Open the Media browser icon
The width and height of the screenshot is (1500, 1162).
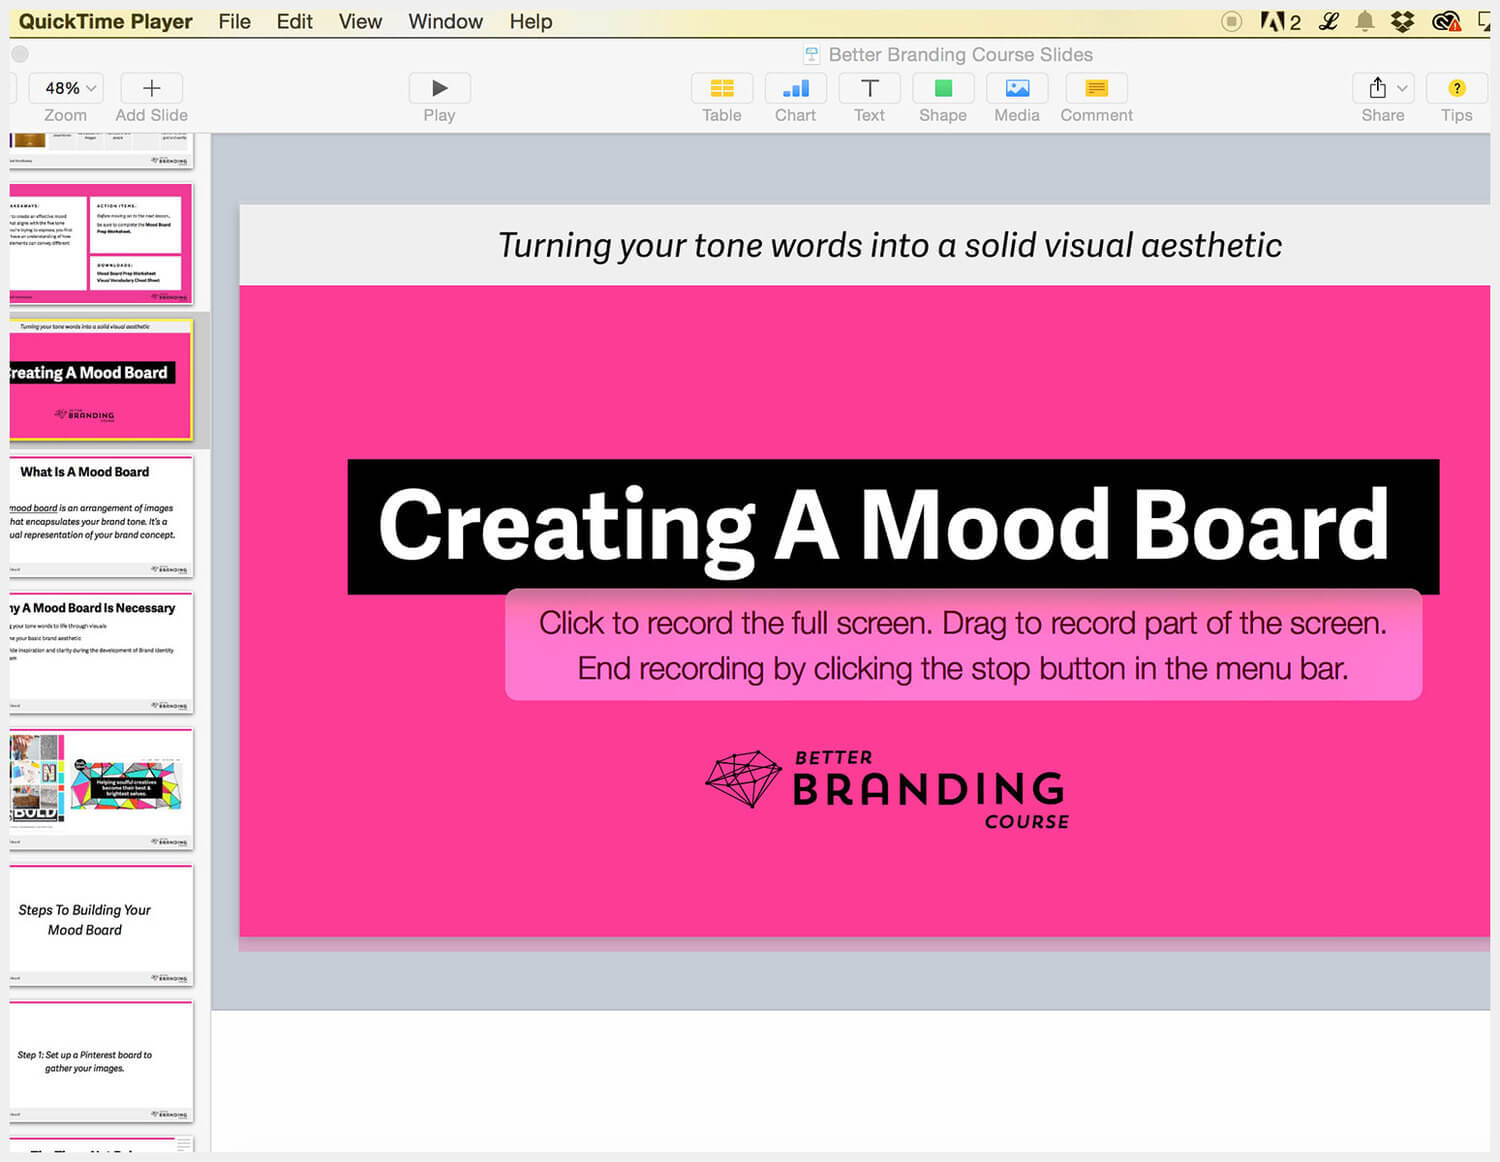(x=1016, y=89)
